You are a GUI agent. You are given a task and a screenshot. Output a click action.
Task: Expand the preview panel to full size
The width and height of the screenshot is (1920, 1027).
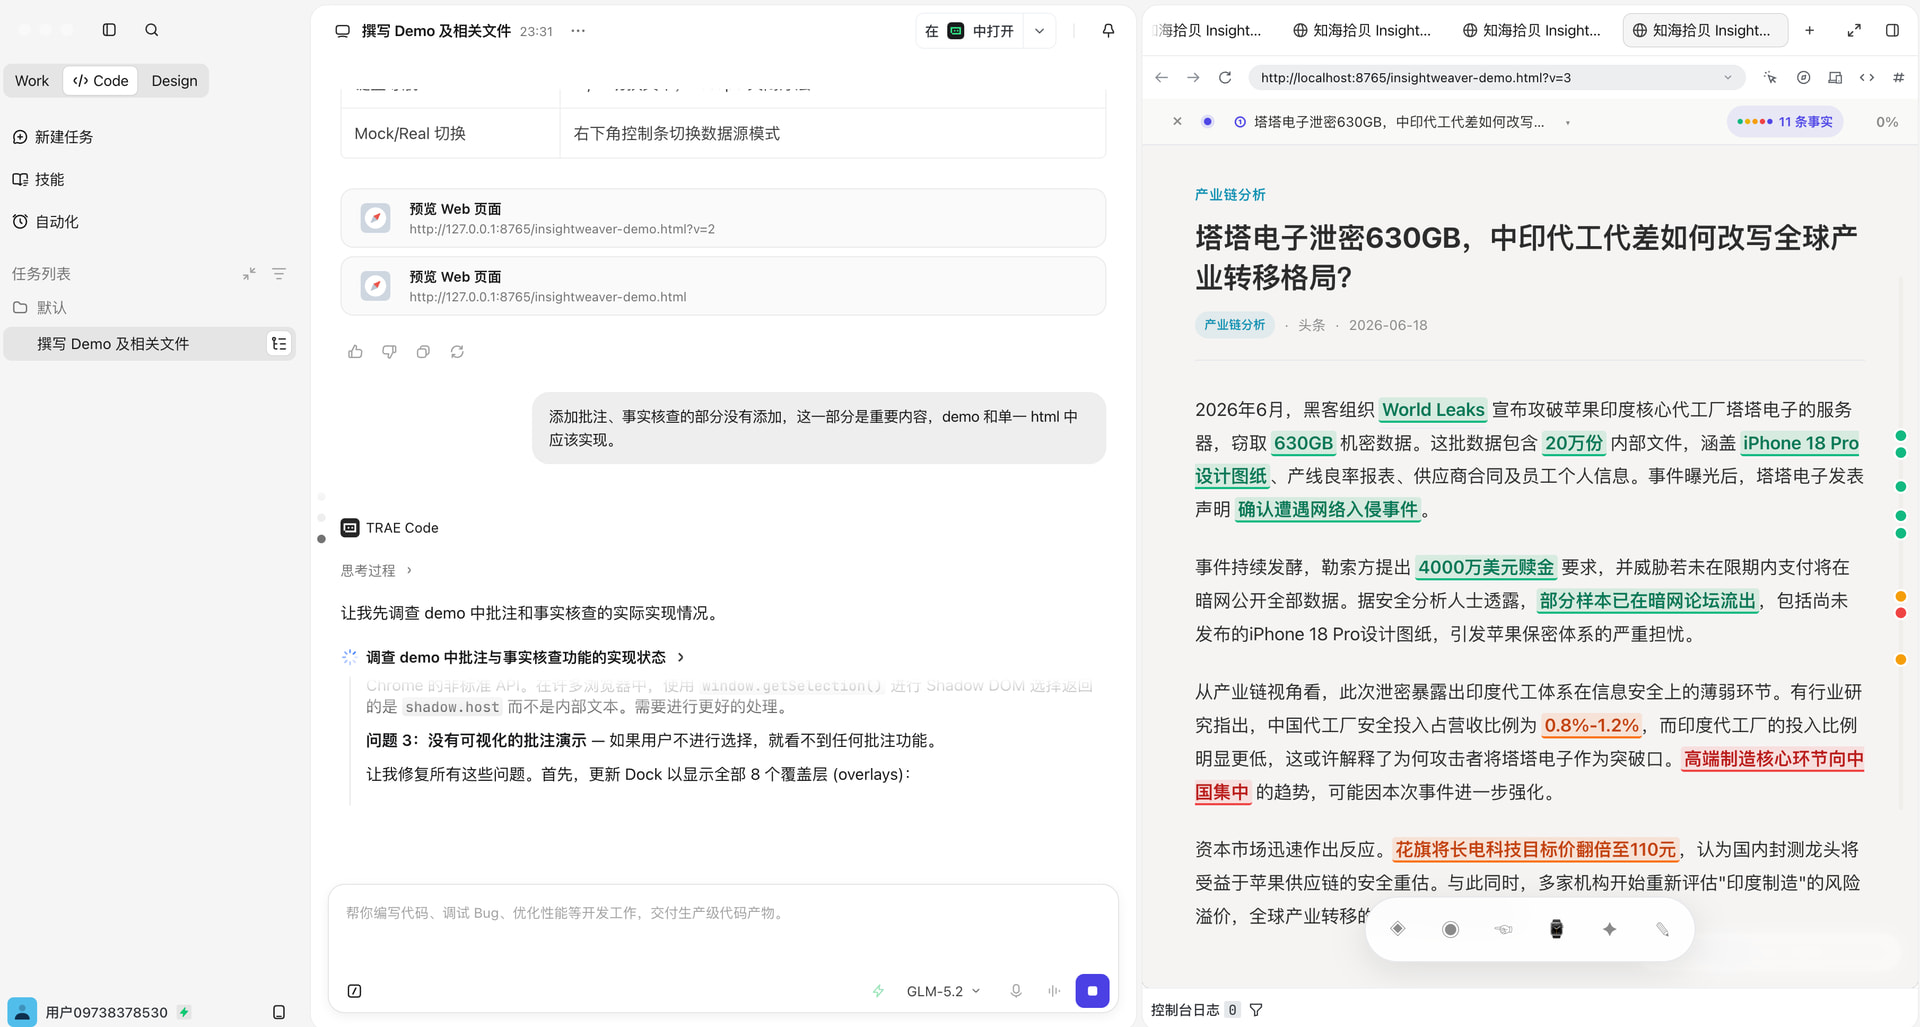coord(1854,30)
